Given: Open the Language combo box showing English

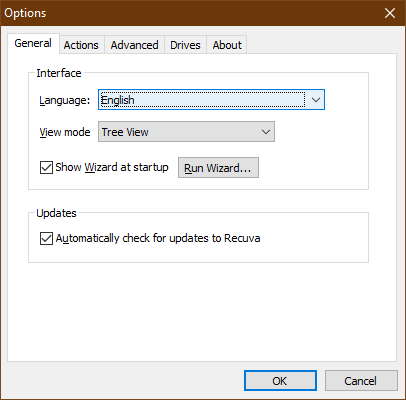Looking at the screenshot, I should pos(211,99).
